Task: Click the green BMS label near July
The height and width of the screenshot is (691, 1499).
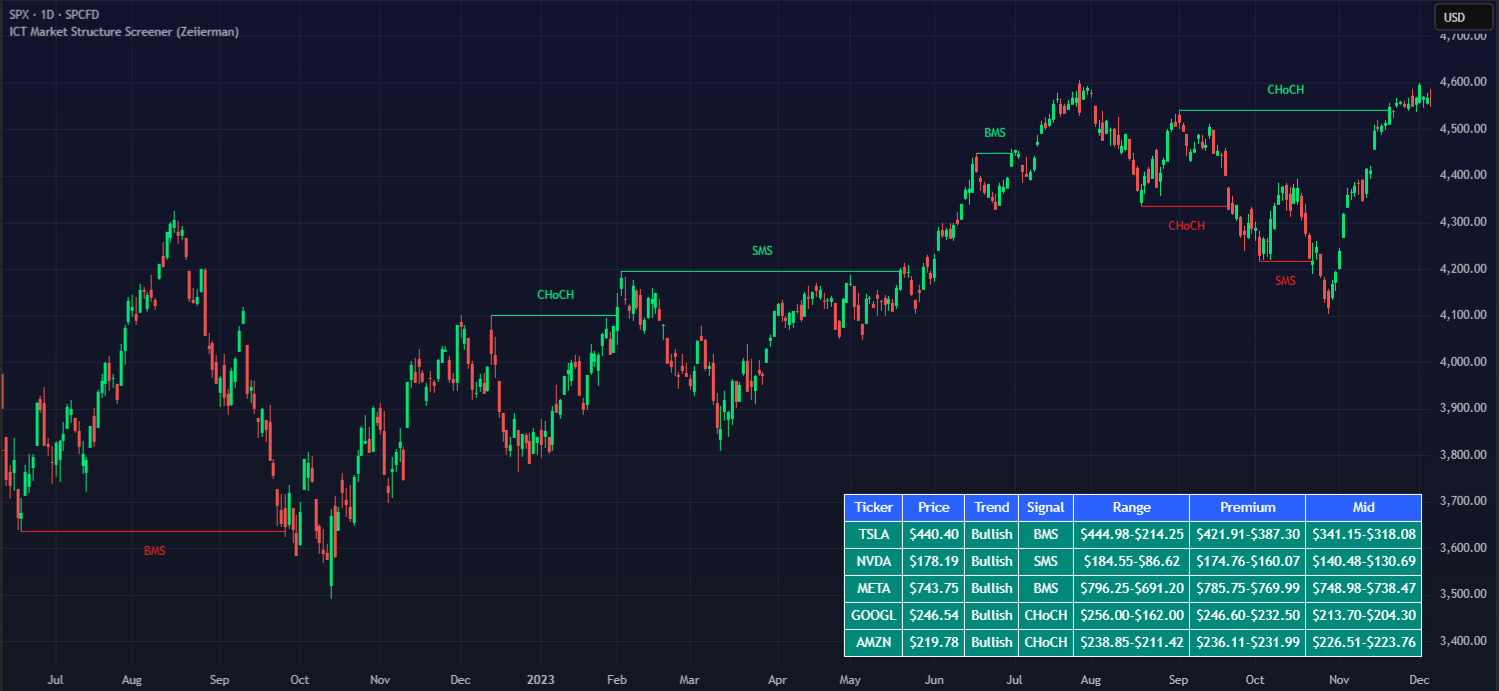Action: [x=993, y=131]
